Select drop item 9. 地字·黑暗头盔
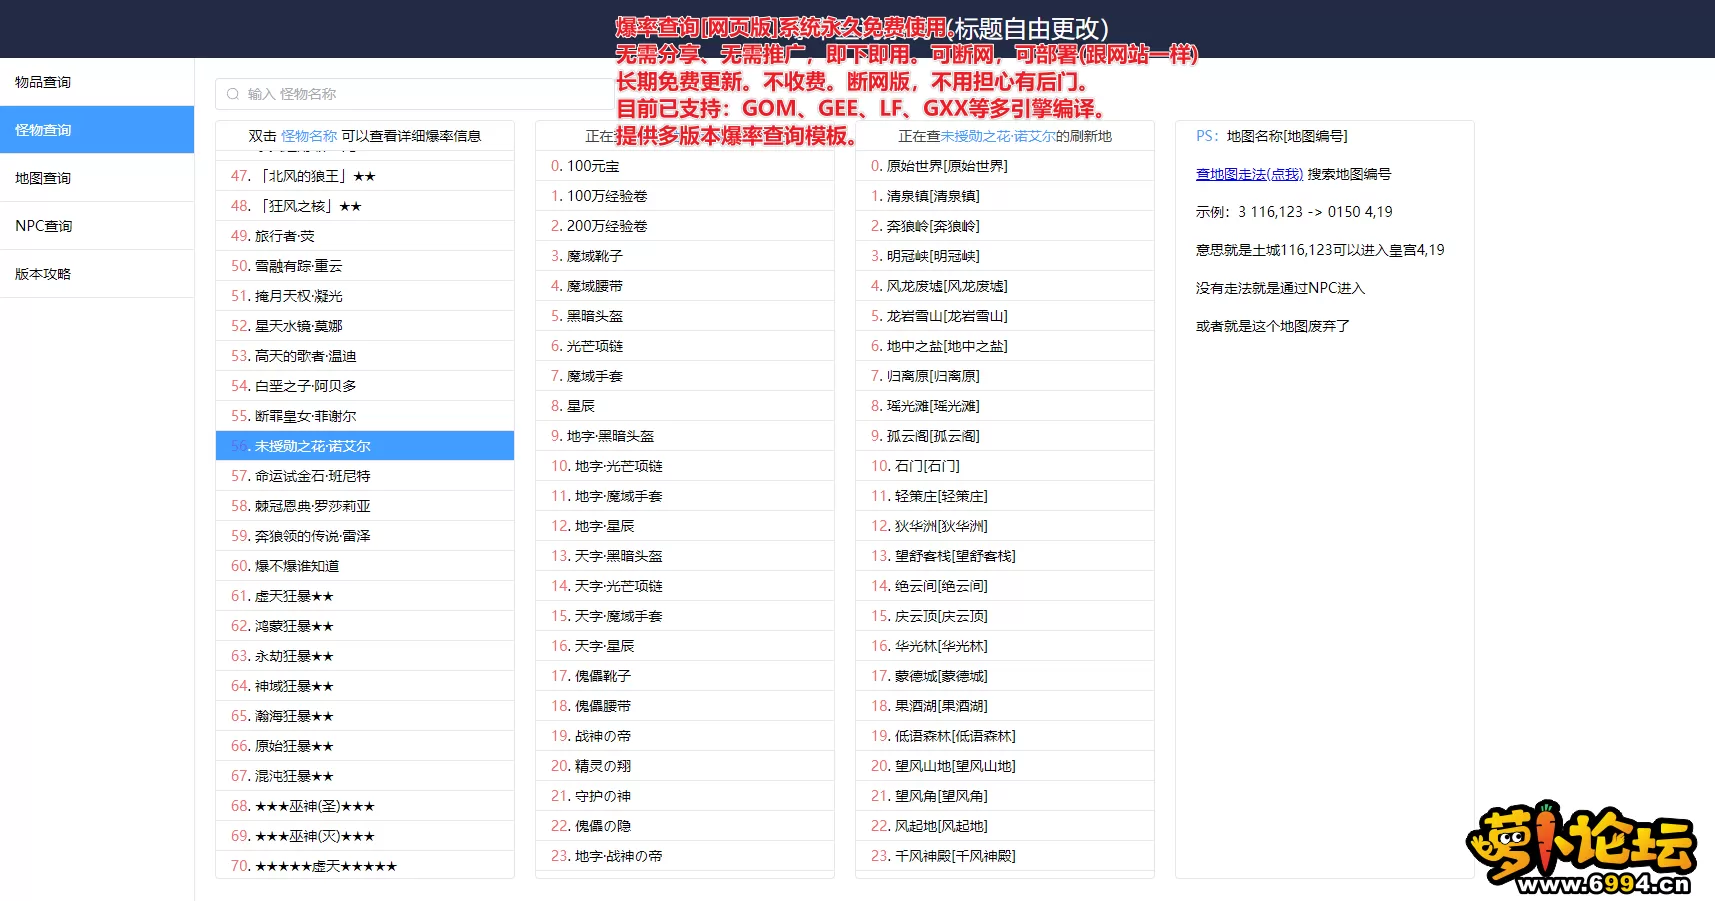This screenshot has height=901, width=1715. 685,436
